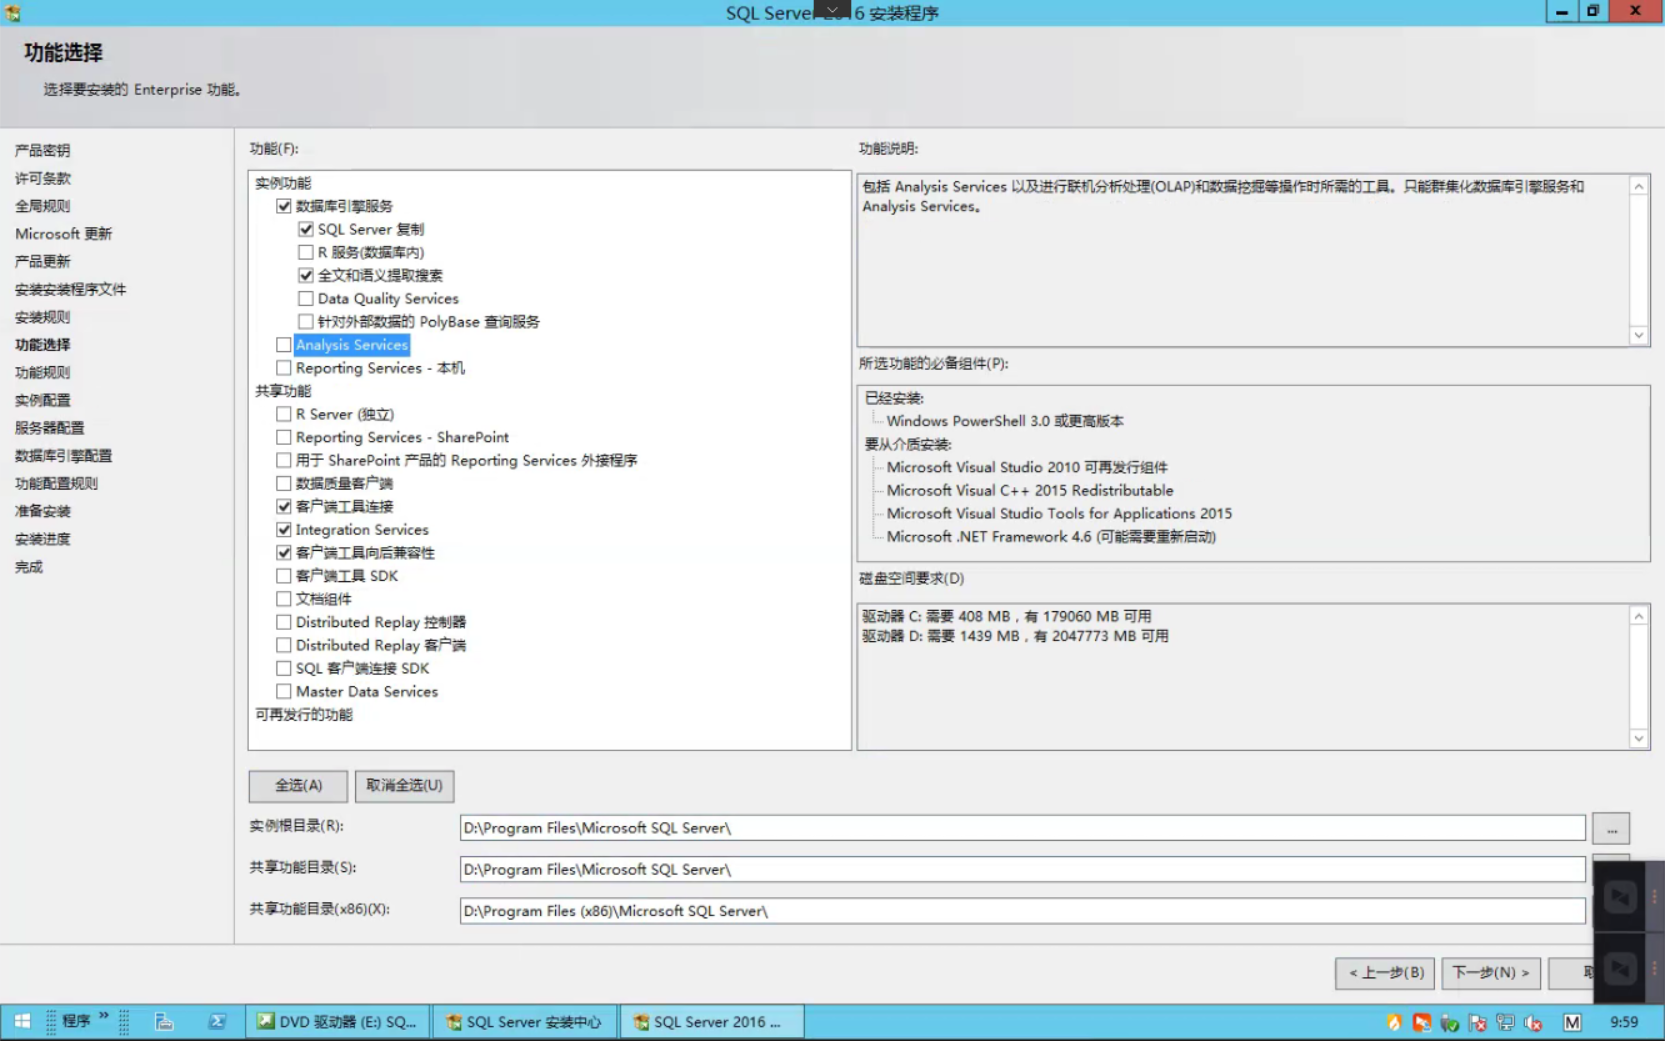Viewport: 1665px width, 1041px height.
Task: Proceed with 下一步(N) button
Action: coord(1491,973)
